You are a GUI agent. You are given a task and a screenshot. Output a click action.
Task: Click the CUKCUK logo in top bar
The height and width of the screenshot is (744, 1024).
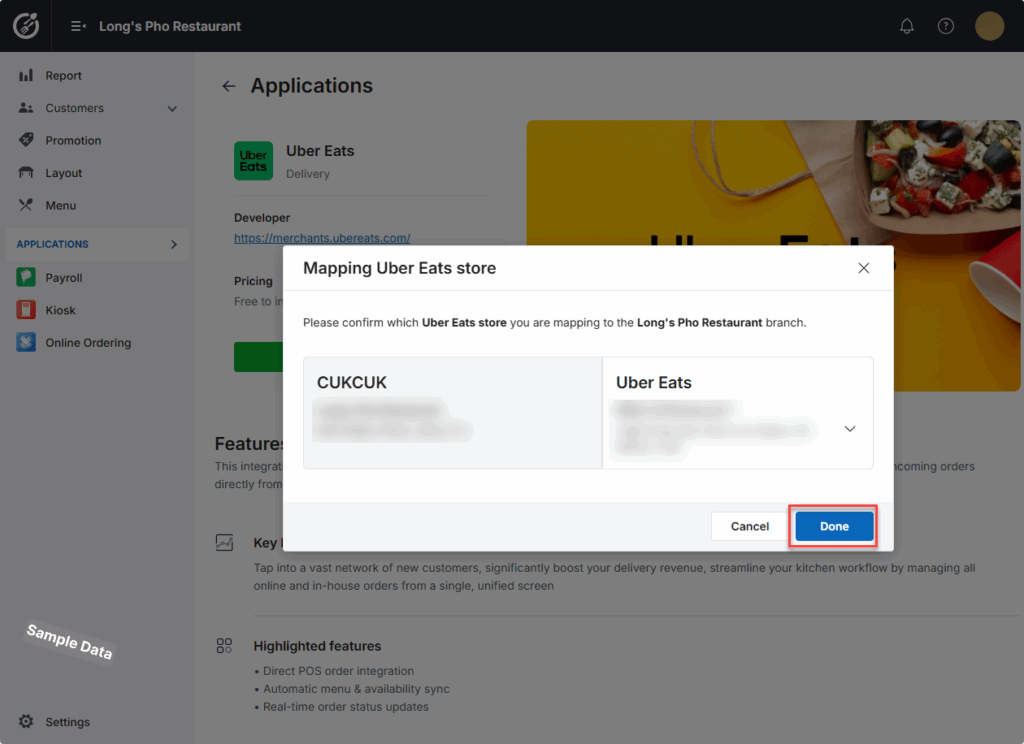26,26
